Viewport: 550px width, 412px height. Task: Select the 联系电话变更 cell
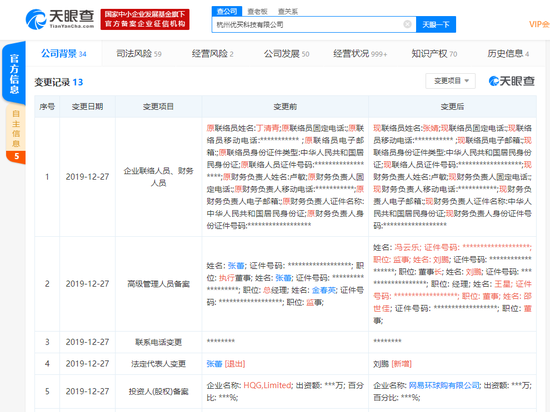[159, 342]
